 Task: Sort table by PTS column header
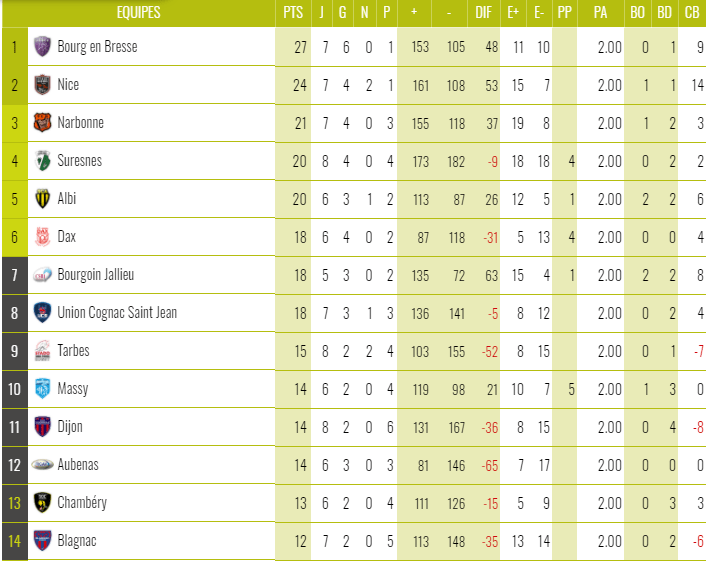click(293, 13)
